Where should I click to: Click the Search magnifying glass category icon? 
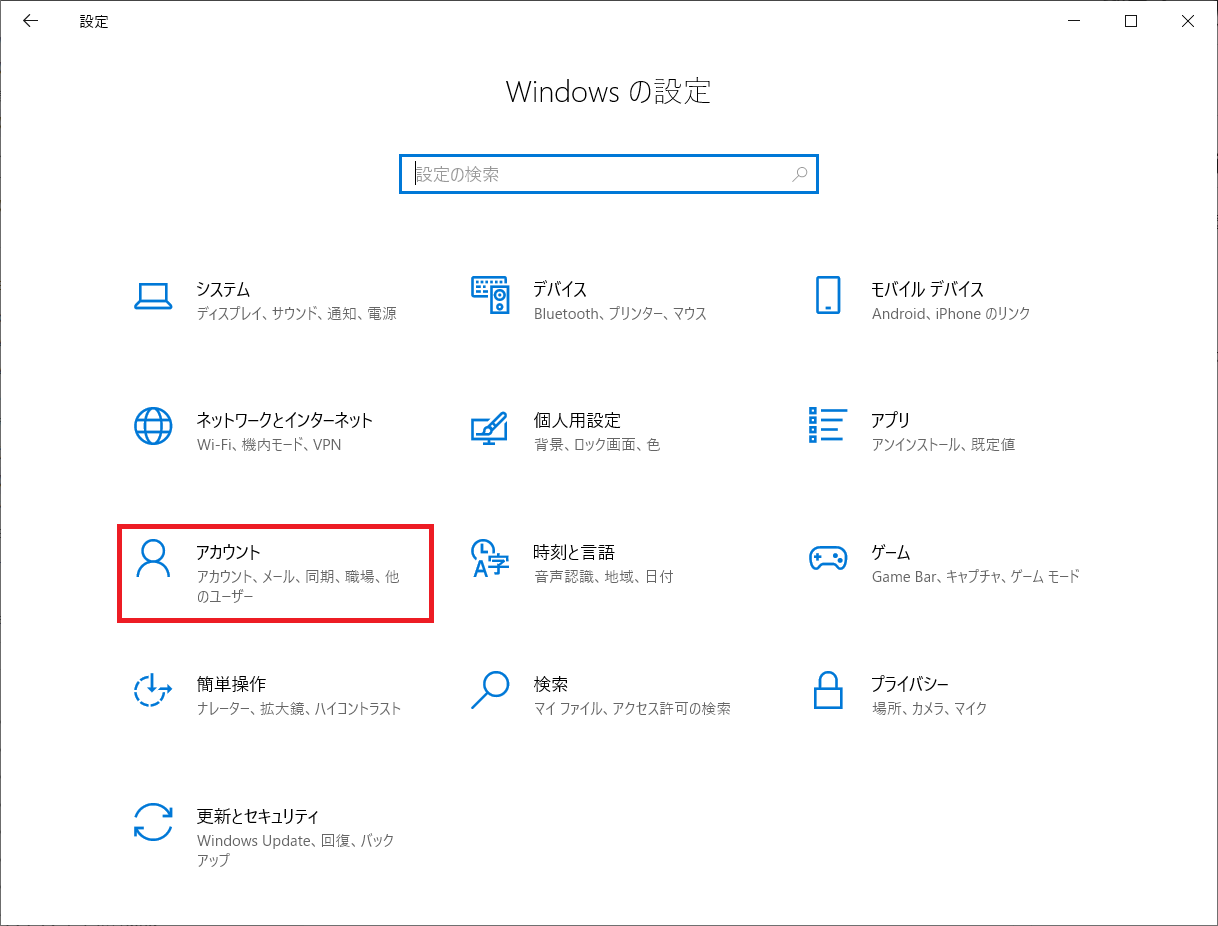tap(490, 690)
